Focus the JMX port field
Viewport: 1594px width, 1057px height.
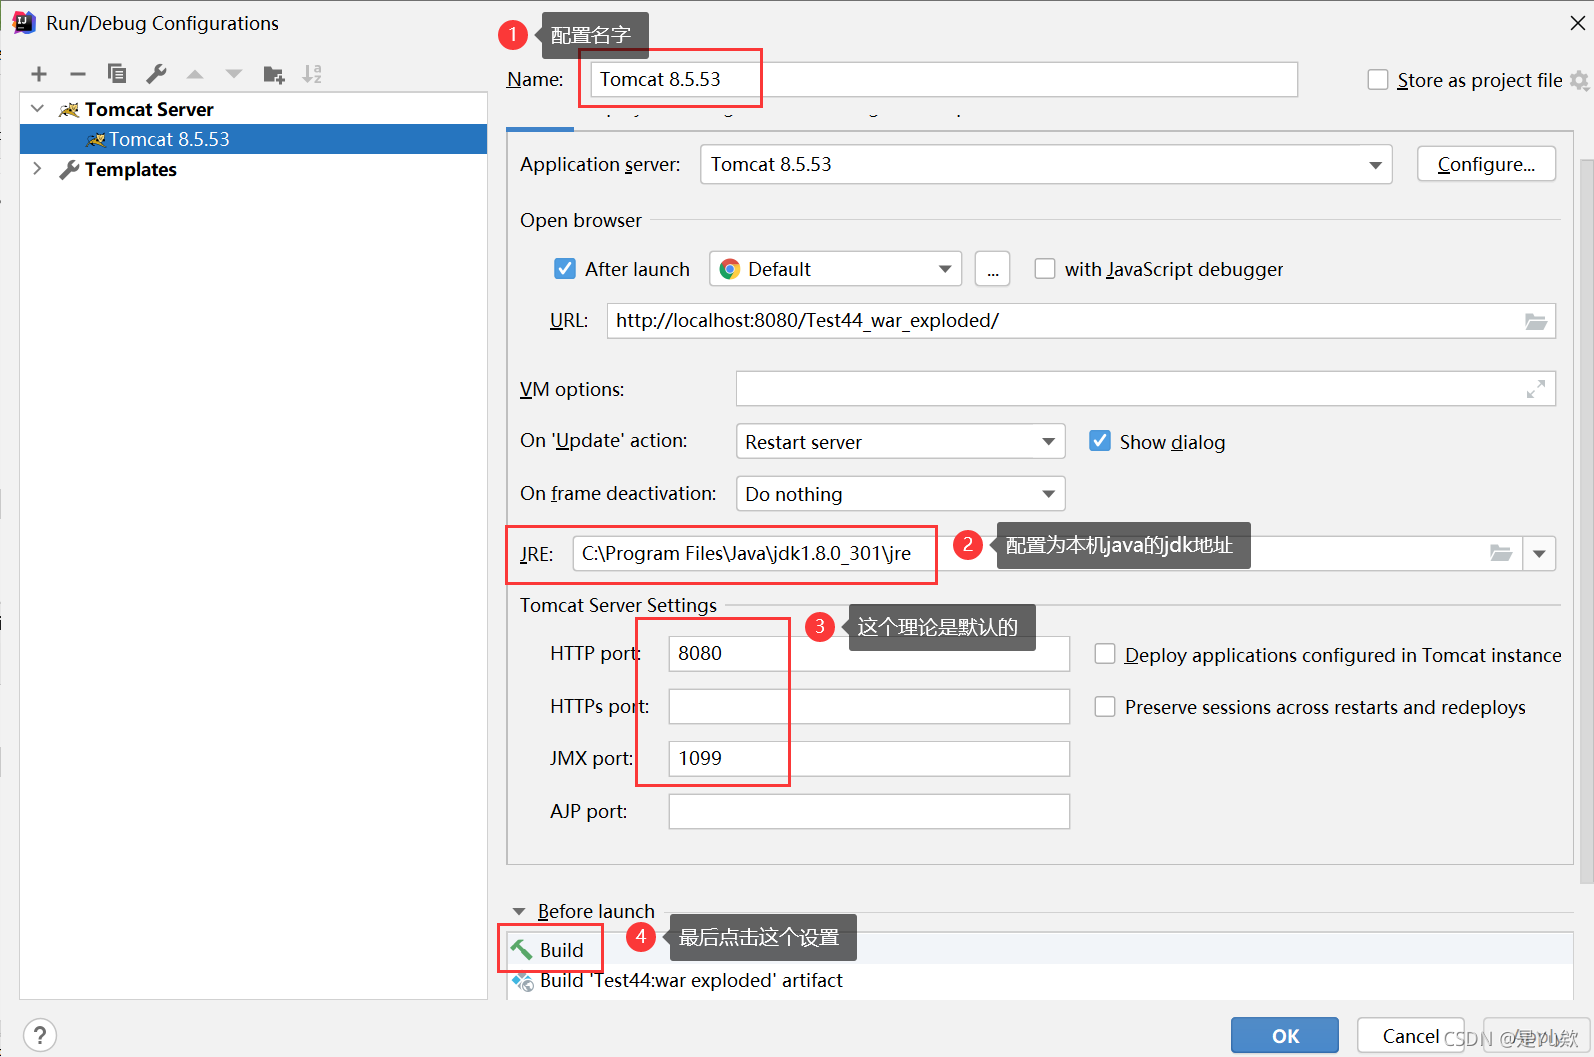click(x=869, y=759)
